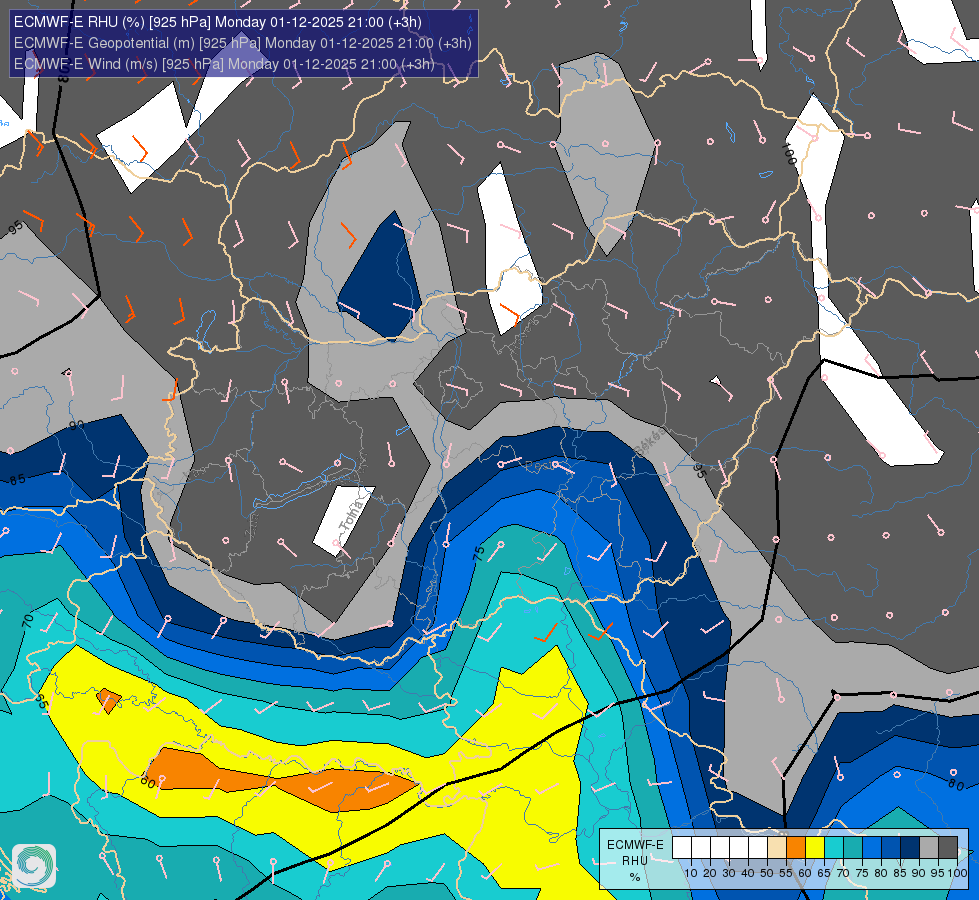Screen dimensions: 979x900
Task: Click the '30' tick label in the legend
Action: (729, 873)
